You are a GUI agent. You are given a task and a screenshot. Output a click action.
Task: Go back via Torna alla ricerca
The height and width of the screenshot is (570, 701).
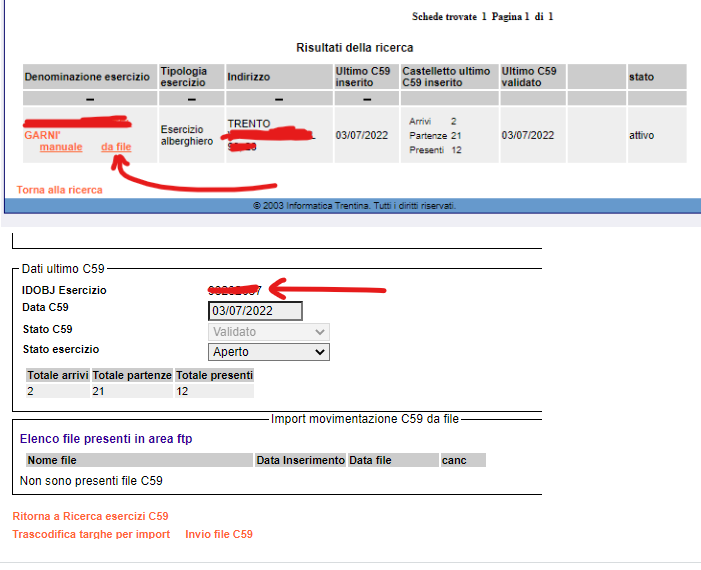tap(59, 190)
